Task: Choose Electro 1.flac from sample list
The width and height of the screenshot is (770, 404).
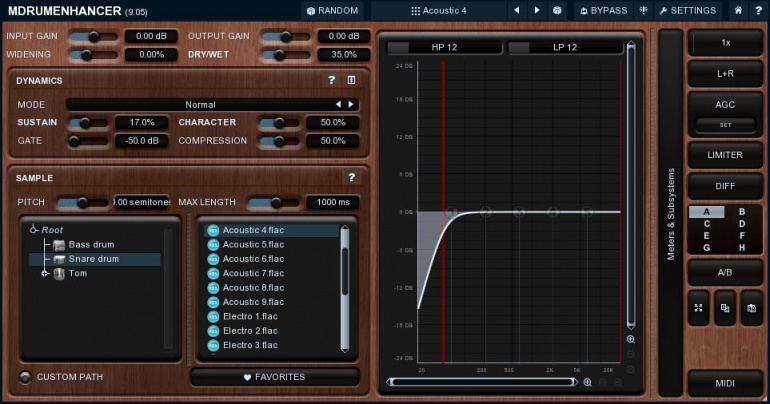Action: (x=250, y=316)
